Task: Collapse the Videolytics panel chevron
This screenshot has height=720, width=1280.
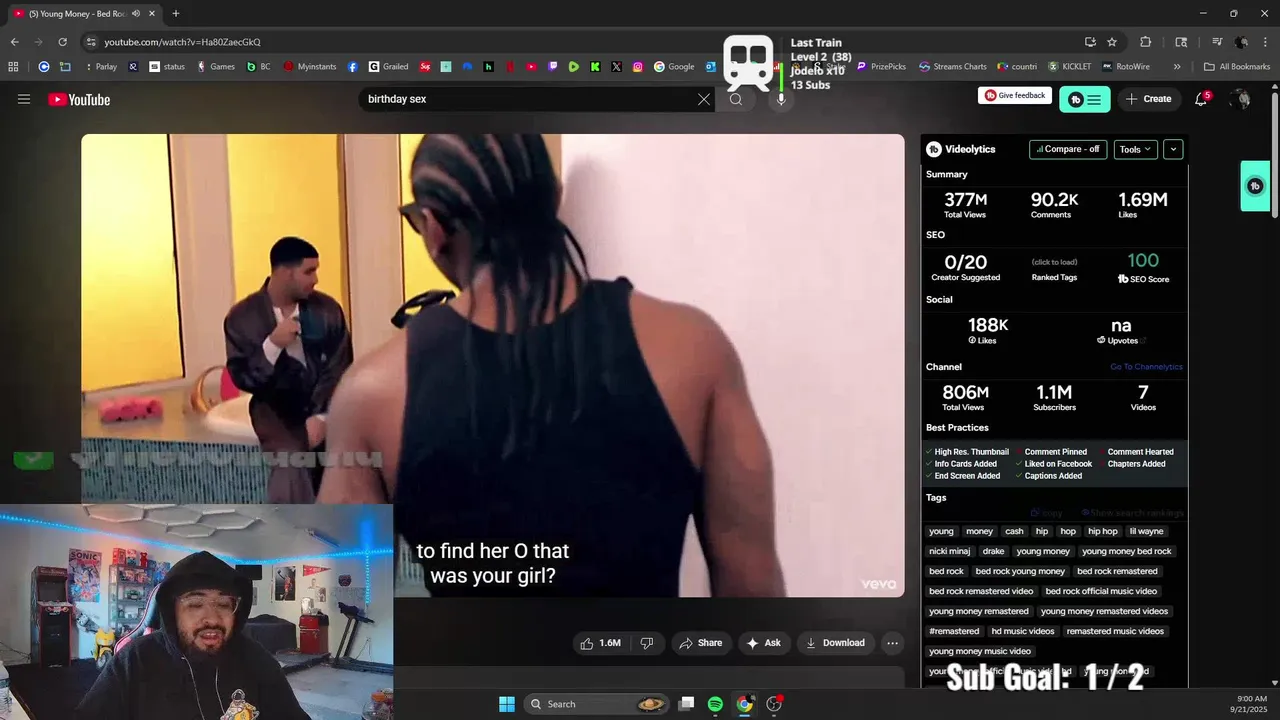Action: 1173,149
